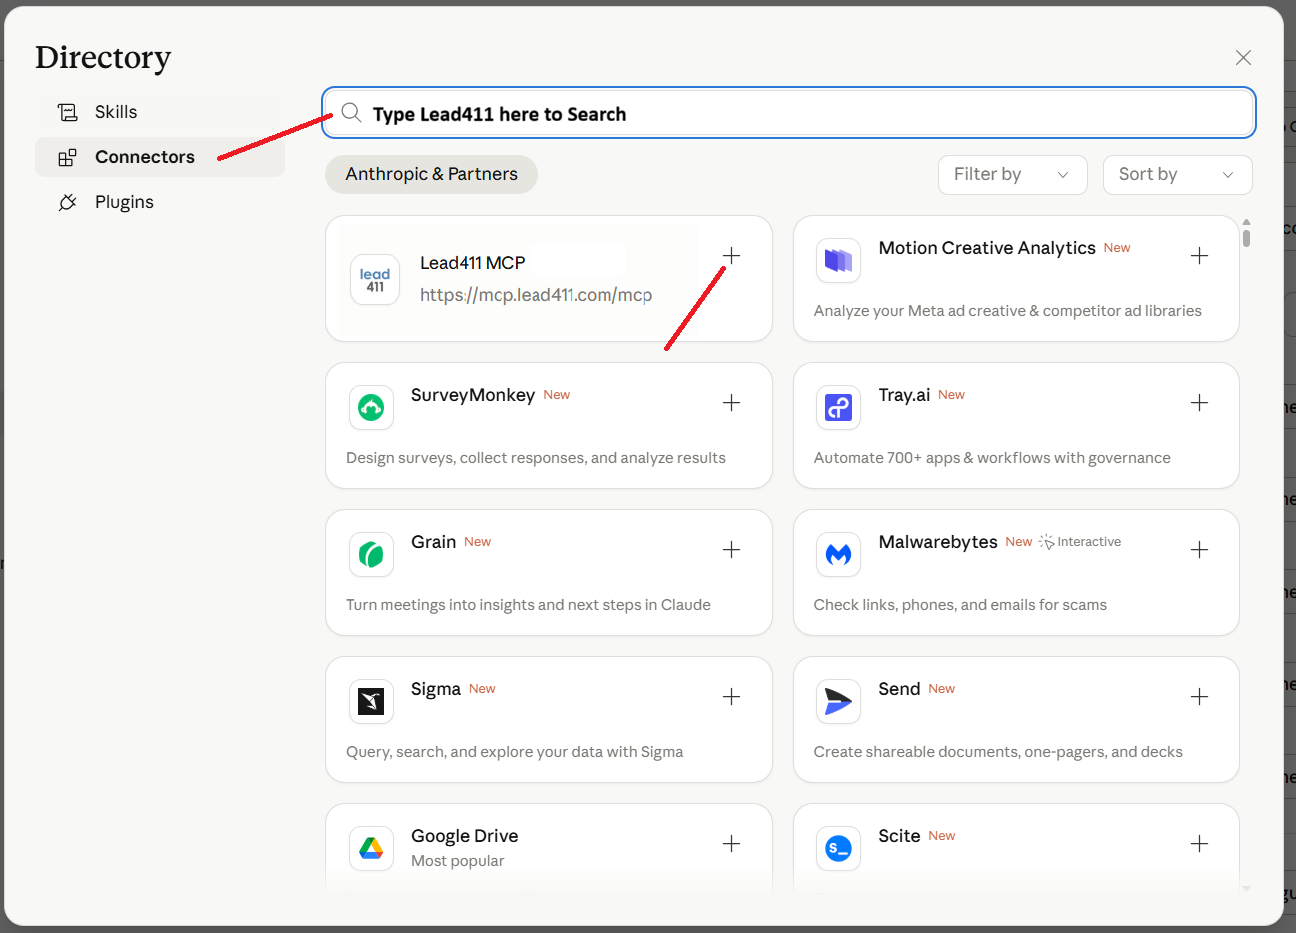
Task: Click the Malwarebytes logo icon
Action: coord(838,555)
